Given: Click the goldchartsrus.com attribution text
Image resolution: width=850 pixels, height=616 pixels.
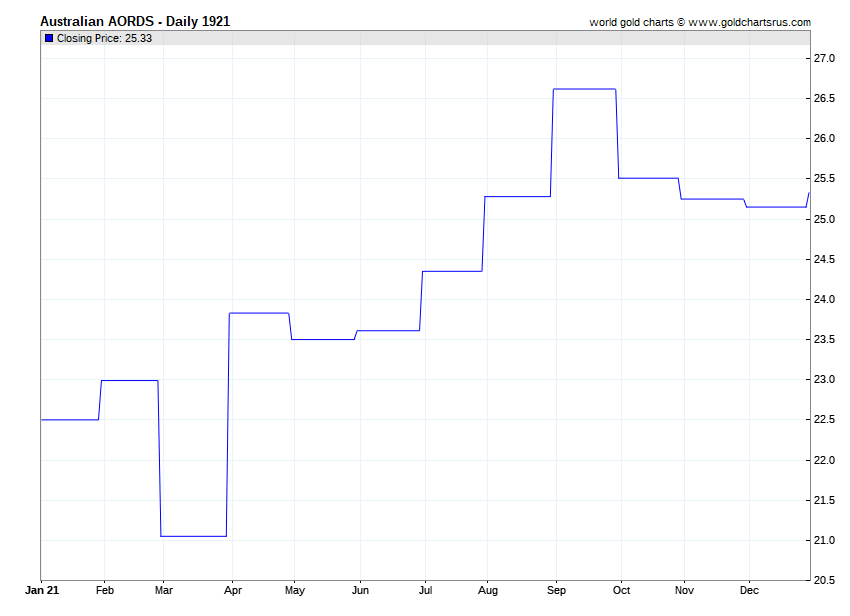Looking at the screenshot, I should tap(700, 22).
